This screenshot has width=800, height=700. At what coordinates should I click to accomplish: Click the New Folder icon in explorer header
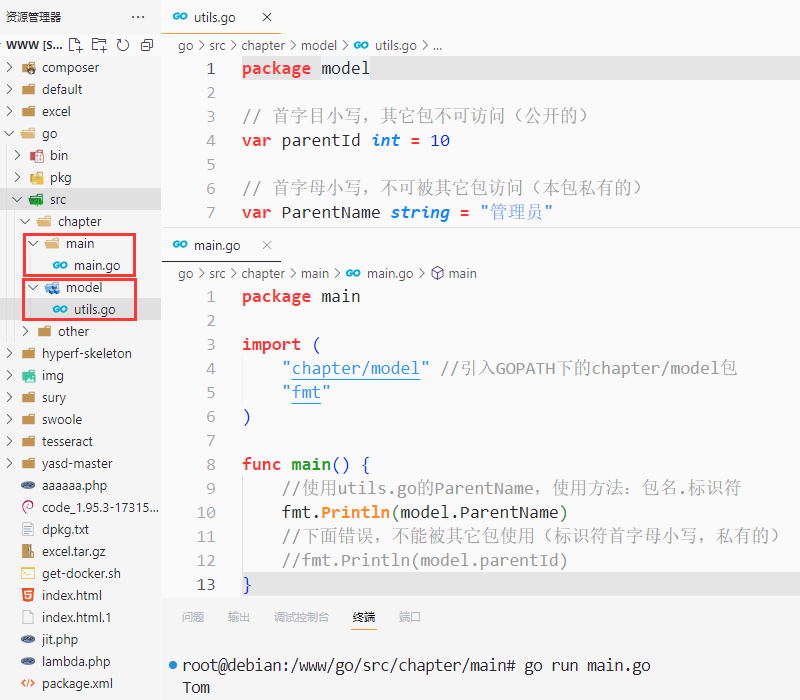pos(99,45)
